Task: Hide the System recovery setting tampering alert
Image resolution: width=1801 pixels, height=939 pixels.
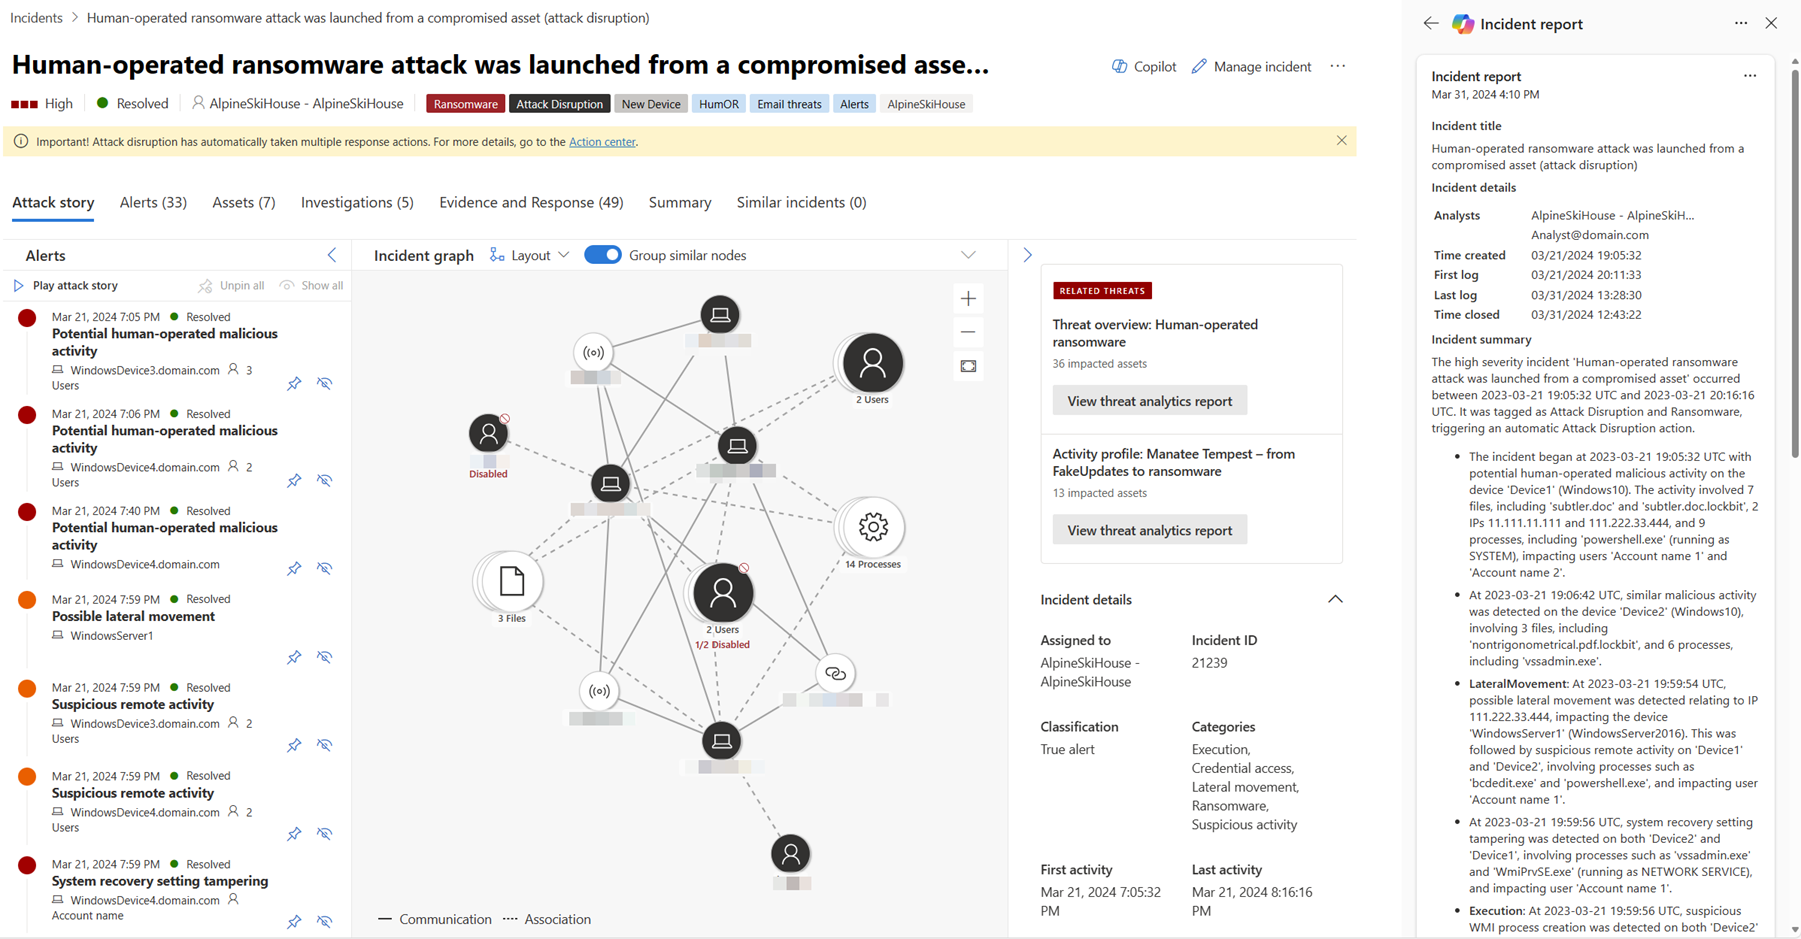Action: pyautogui.click(x=325, y=921)
